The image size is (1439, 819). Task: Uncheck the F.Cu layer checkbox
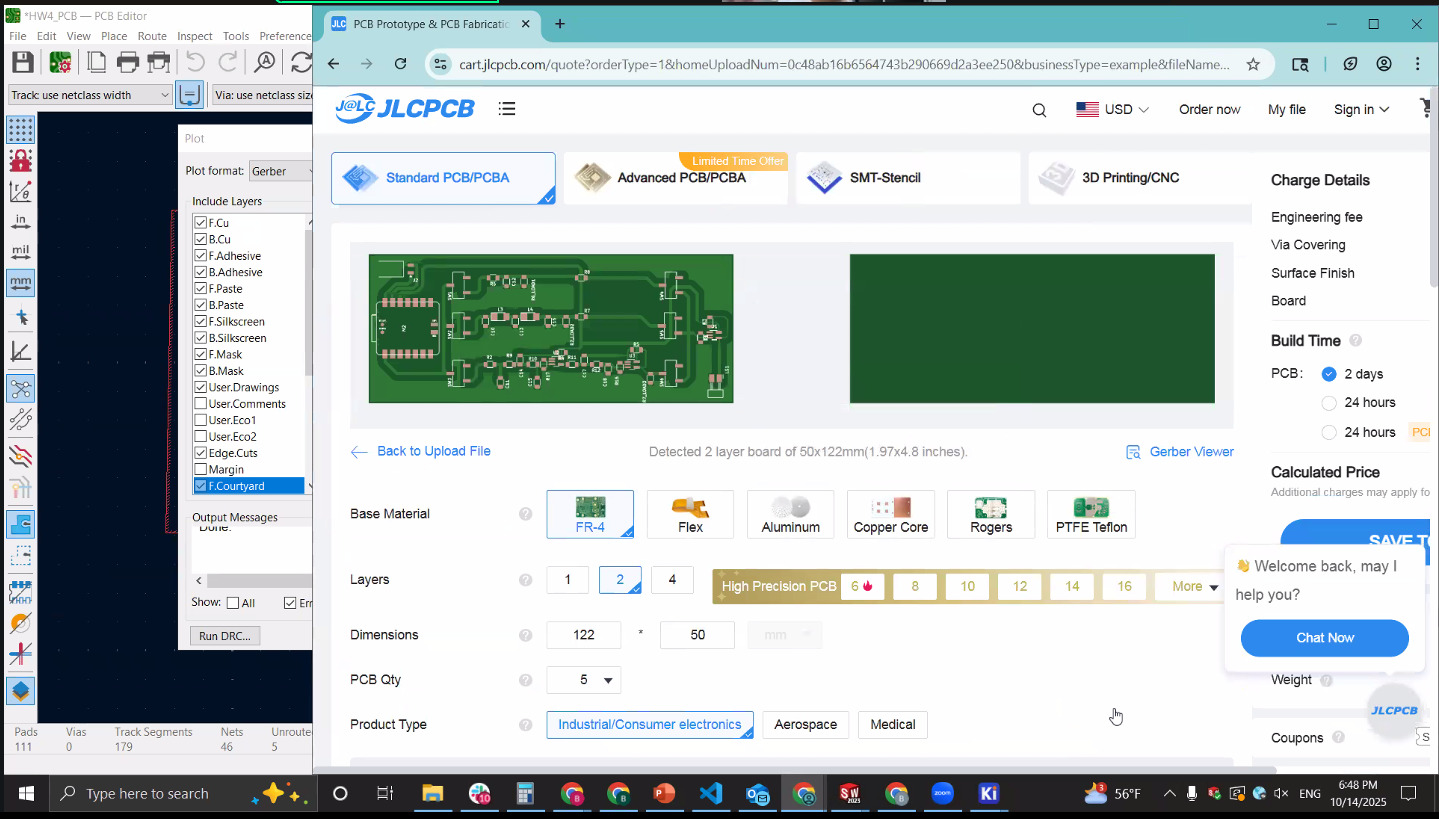pyautogui.click(x=200, y=223)
